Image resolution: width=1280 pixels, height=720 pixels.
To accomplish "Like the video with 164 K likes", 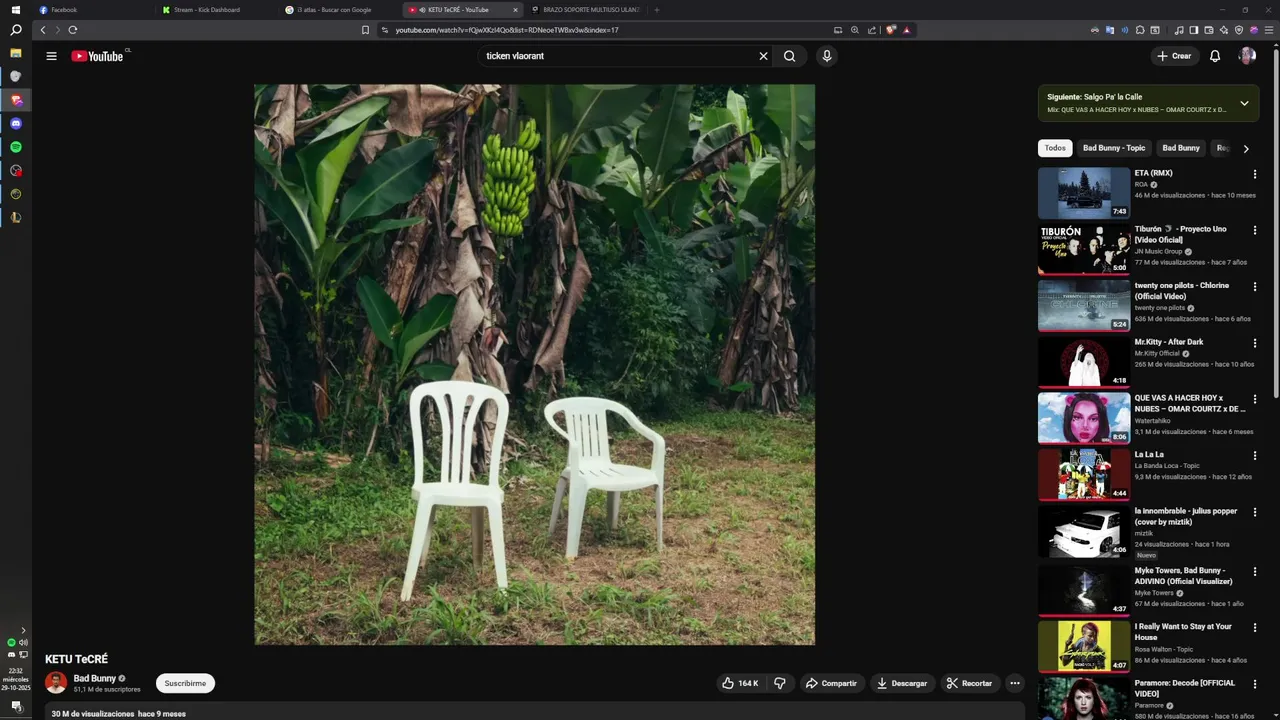I will pyautogui.click(x=741, y=683).
